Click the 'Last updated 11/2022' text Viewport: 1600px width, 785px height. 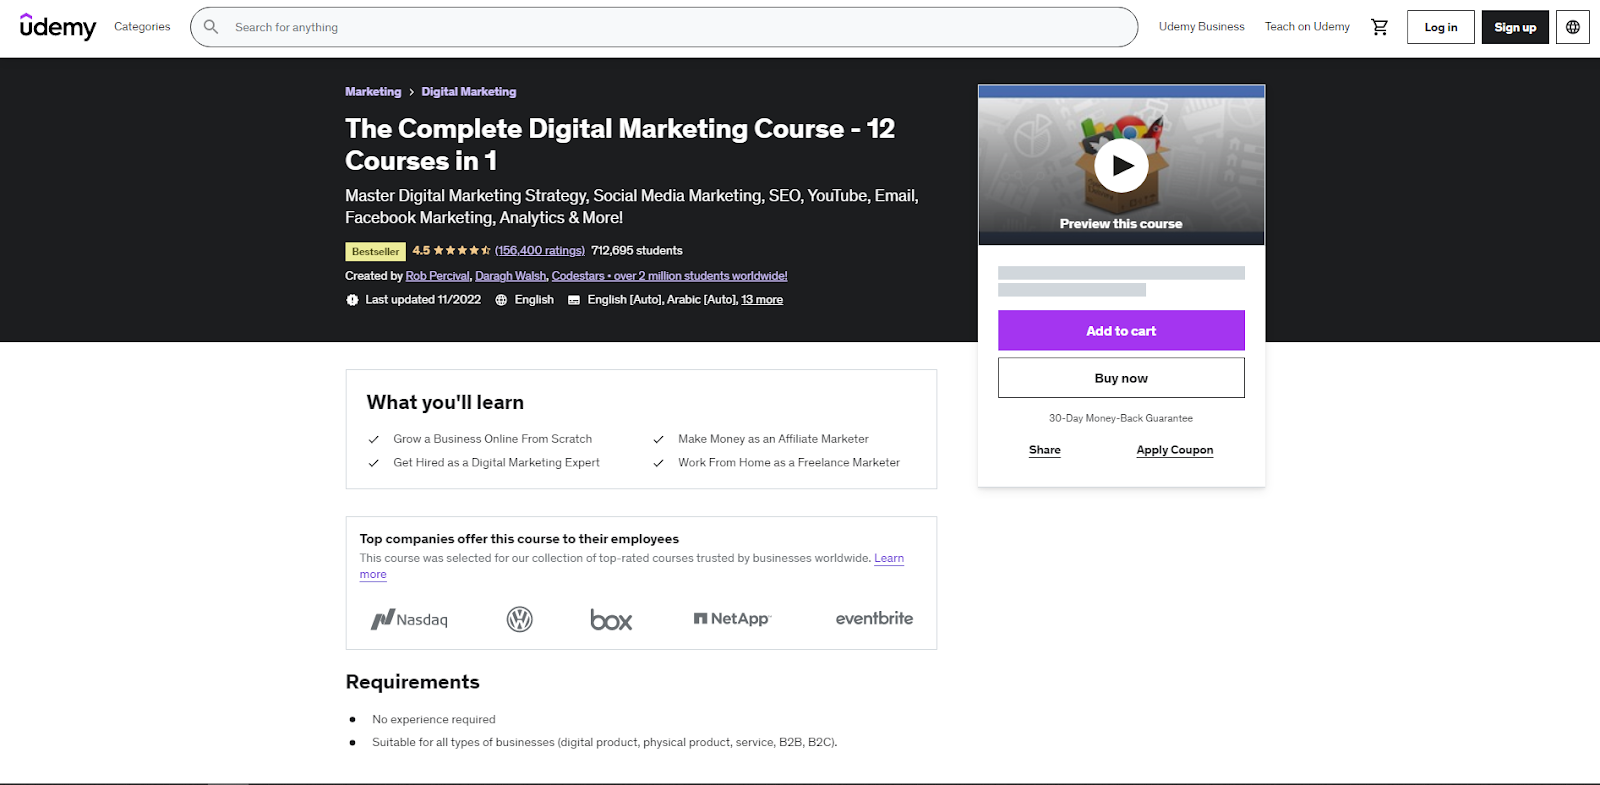[423, 300]
